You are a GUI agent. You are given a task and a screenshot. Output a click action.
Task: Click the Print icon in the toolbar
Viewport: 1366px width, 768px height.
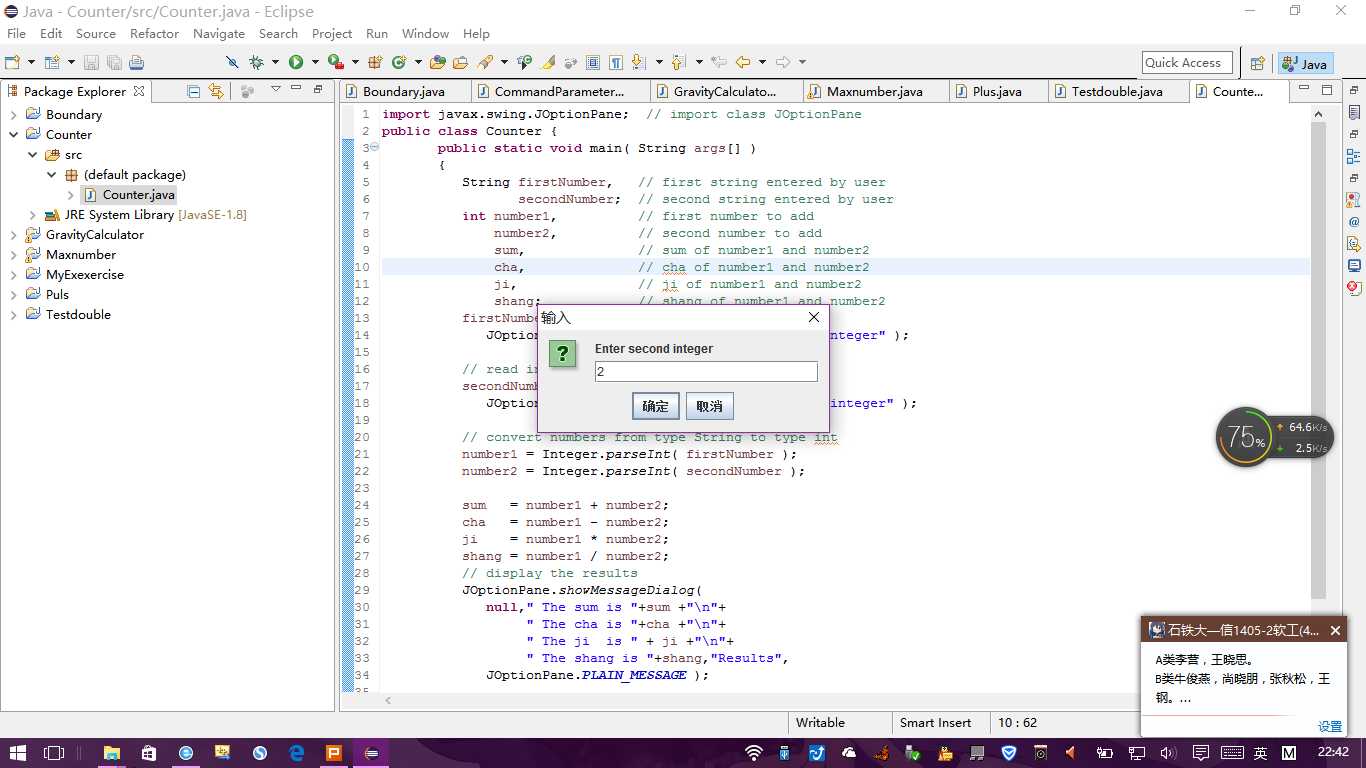[x=136, y=62]
